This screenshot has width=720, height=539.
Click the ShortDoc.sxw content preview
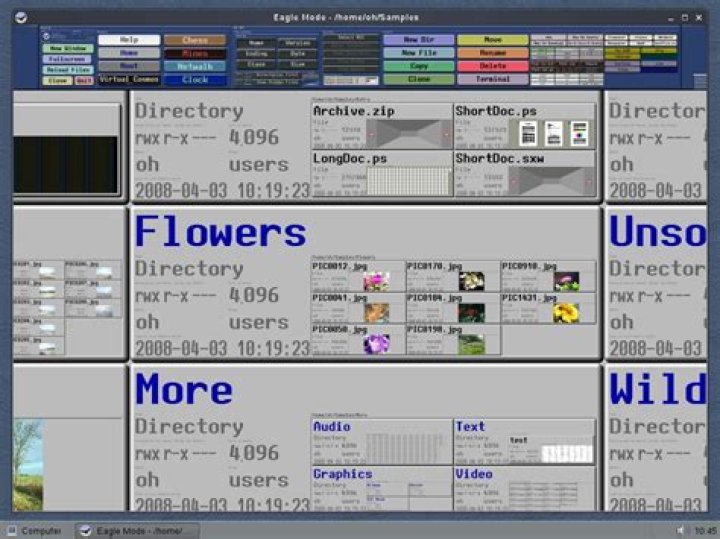click(551, 181)
